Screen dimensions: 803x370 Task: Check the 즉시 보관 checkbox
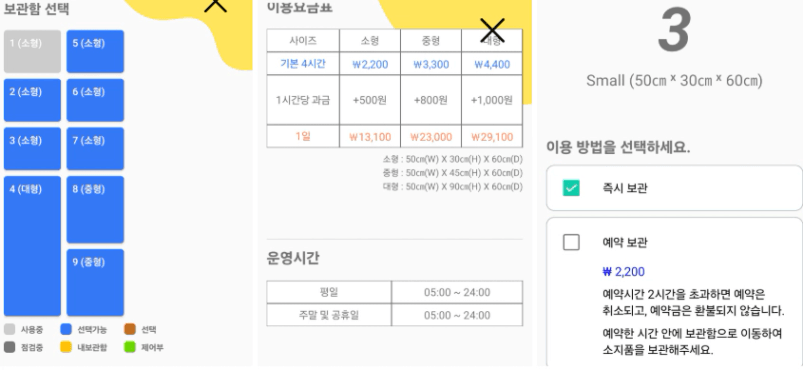[571, 188]
